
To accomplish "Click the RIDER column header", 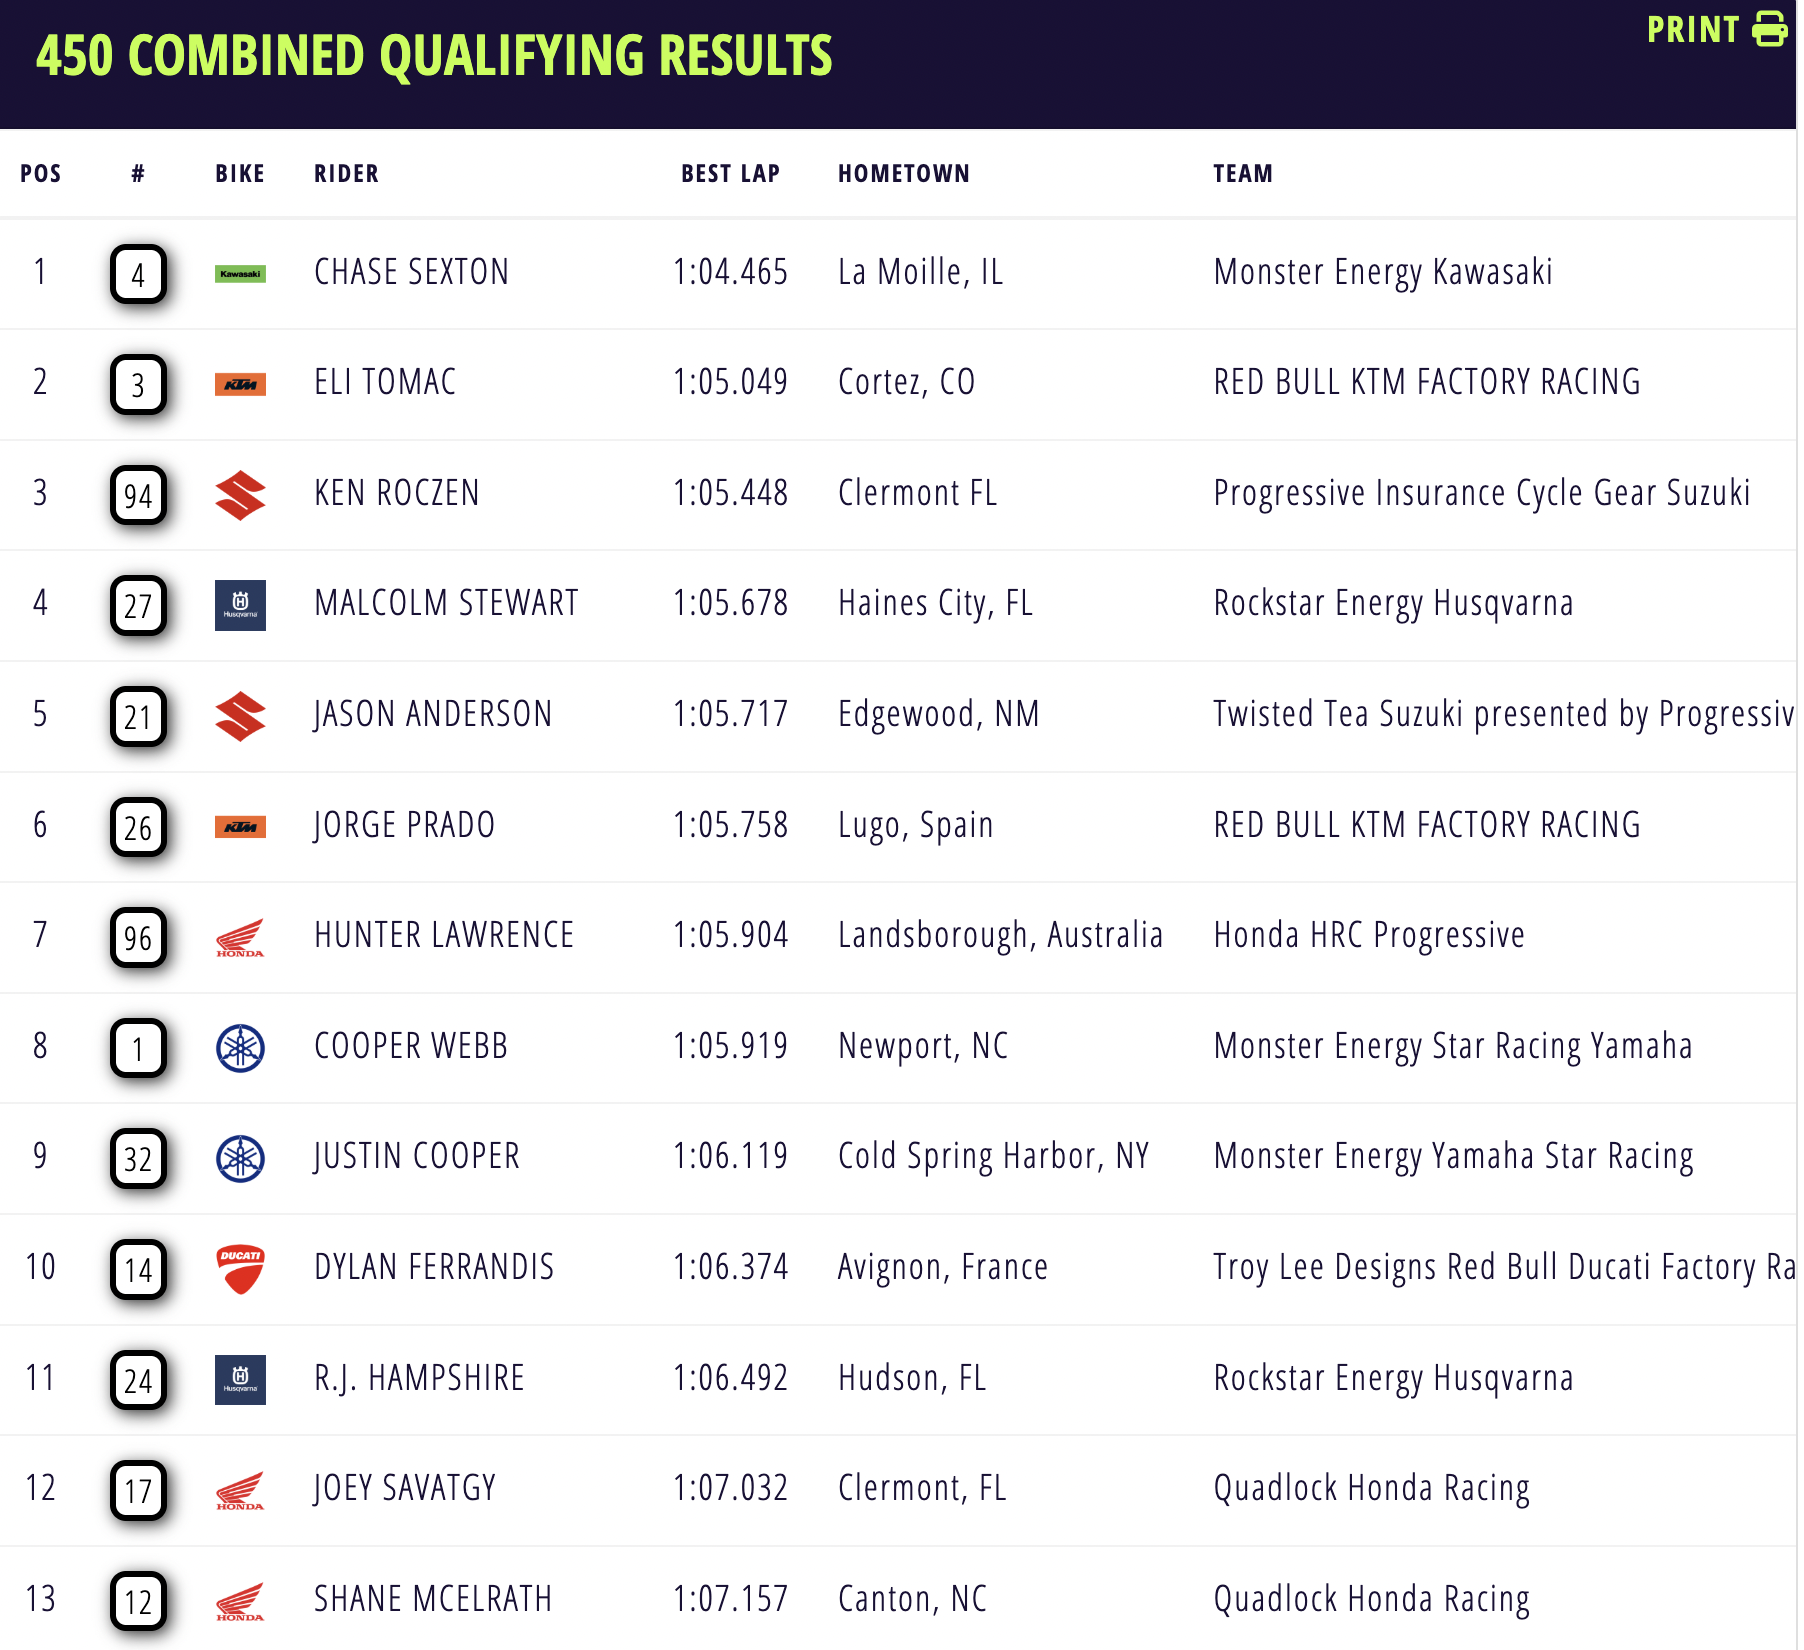I will [346, 174].
